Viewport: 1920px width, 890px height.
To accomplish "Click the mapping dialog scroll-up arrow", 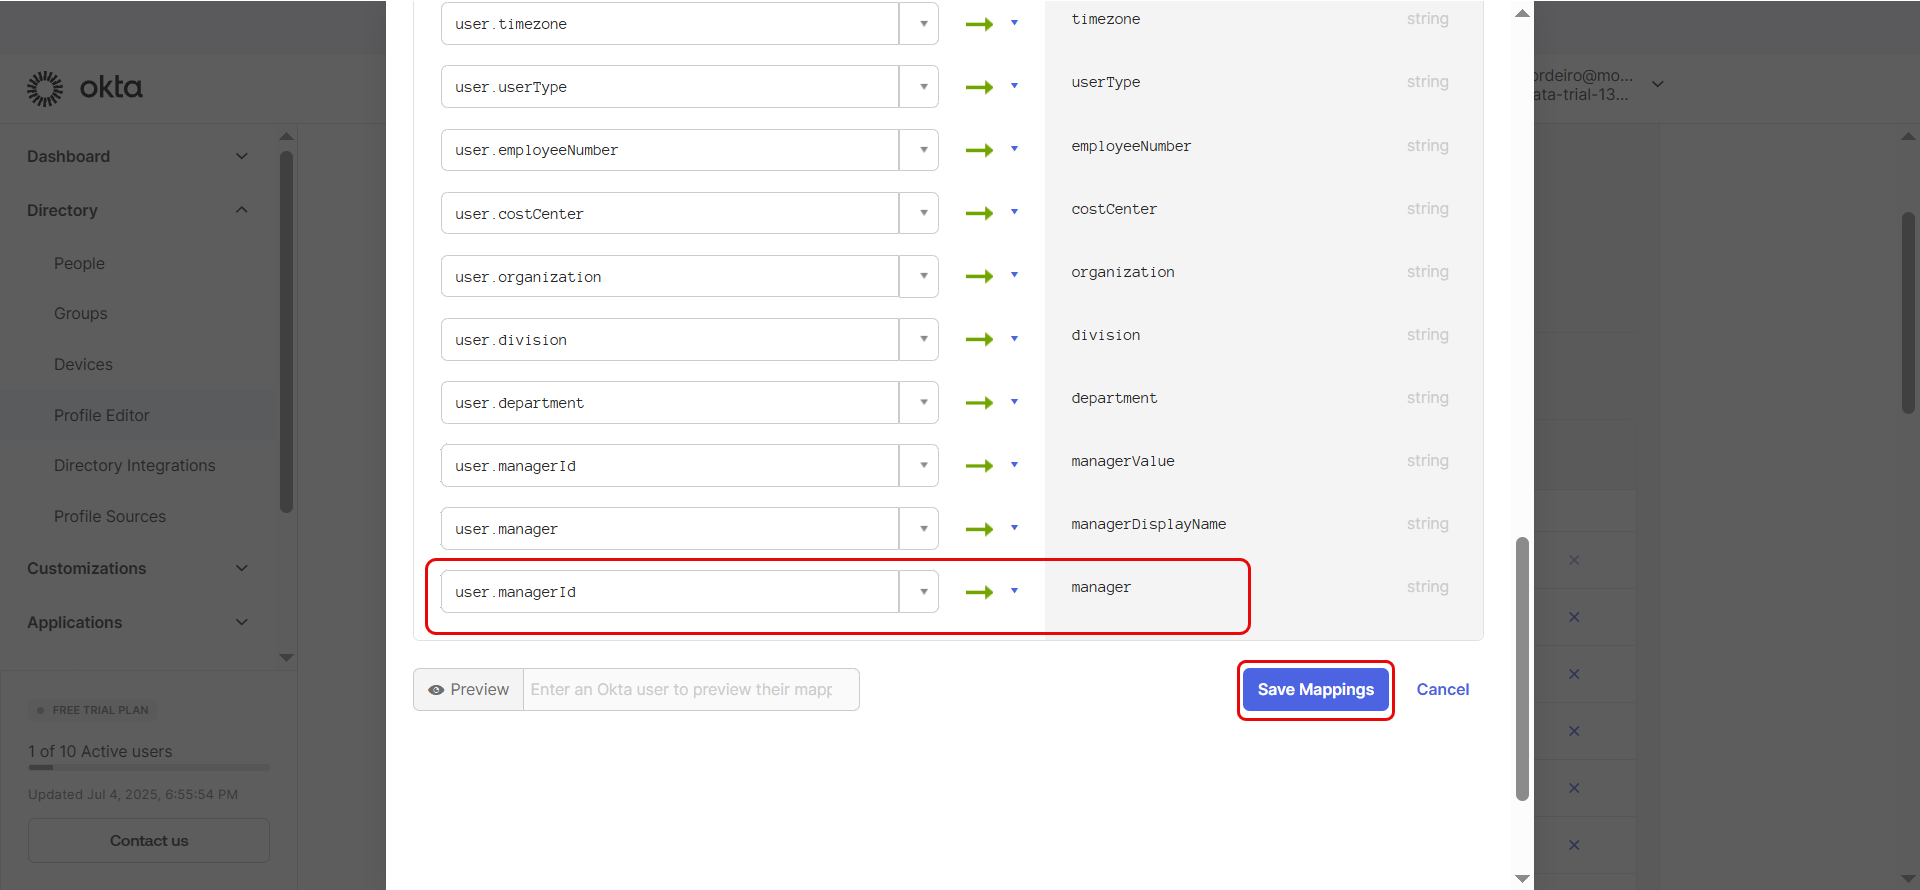I will [1522, 14].
